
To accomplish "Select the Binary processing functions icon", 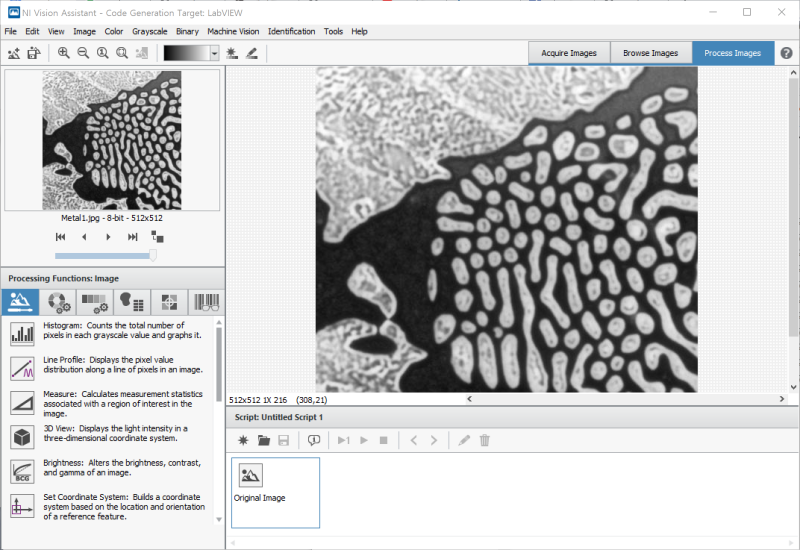I will click(131, 301).
